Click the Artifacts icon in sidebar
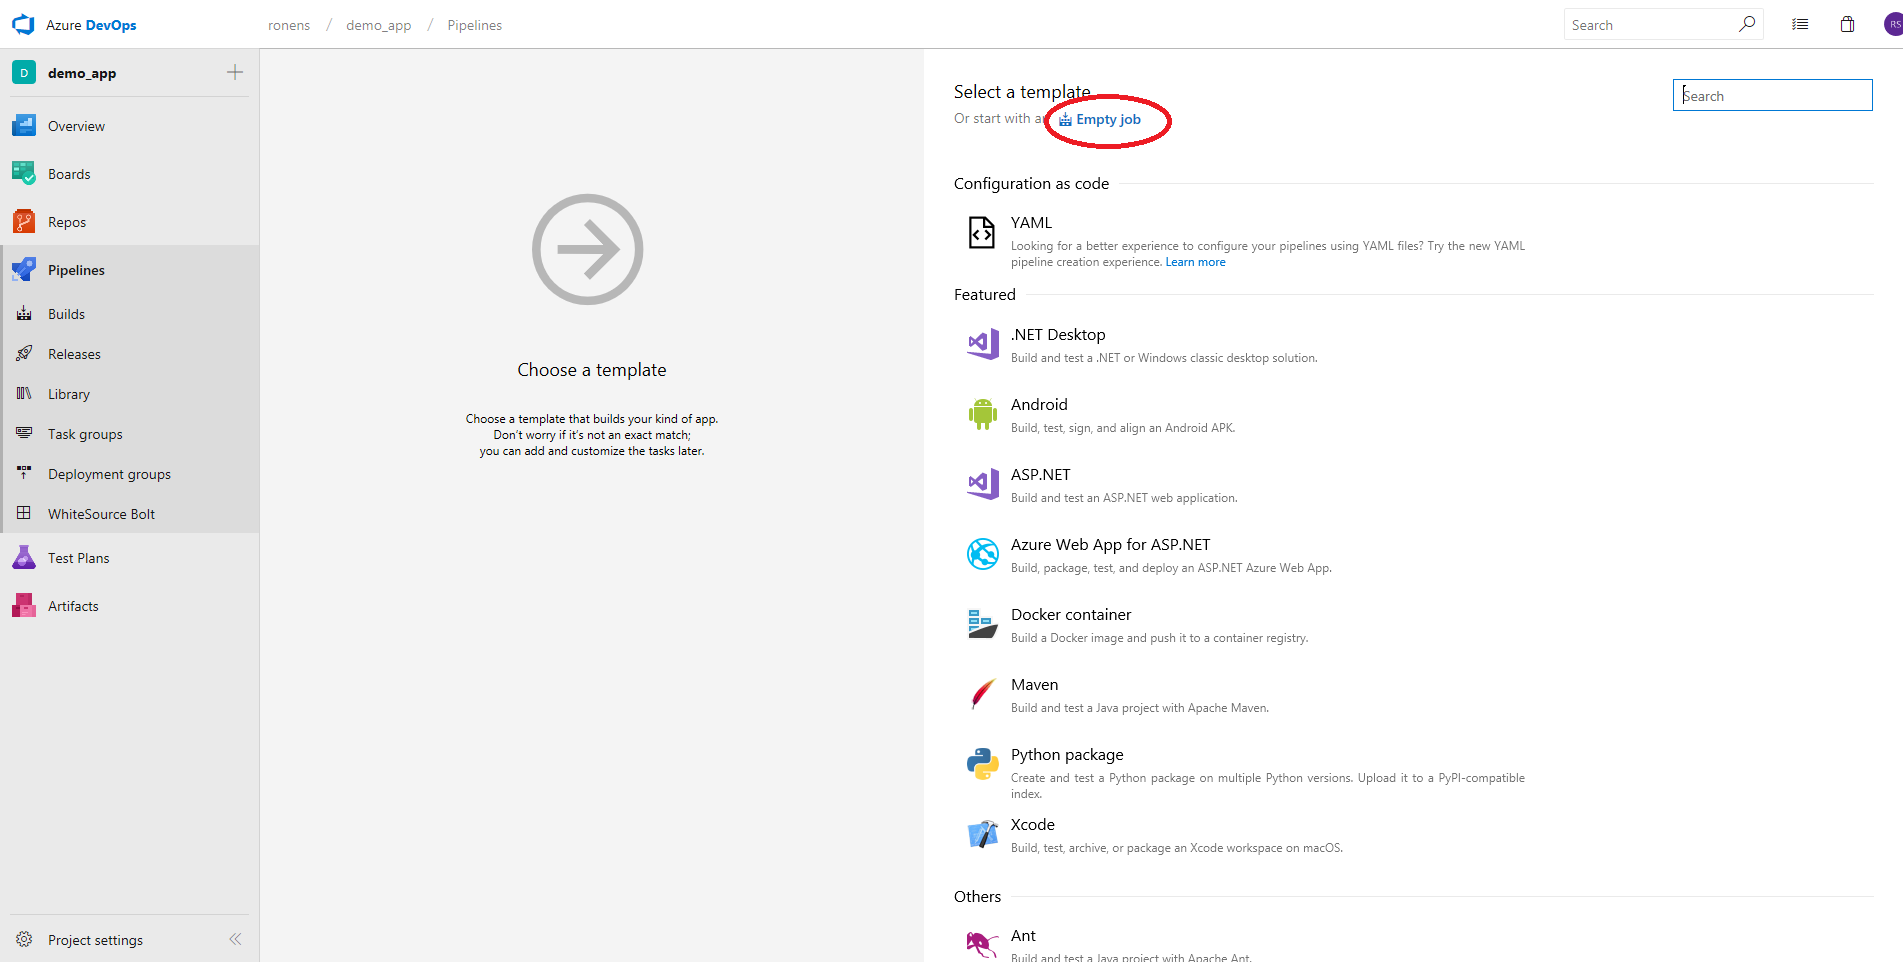 pyautogui.click(x=24, y=606)
